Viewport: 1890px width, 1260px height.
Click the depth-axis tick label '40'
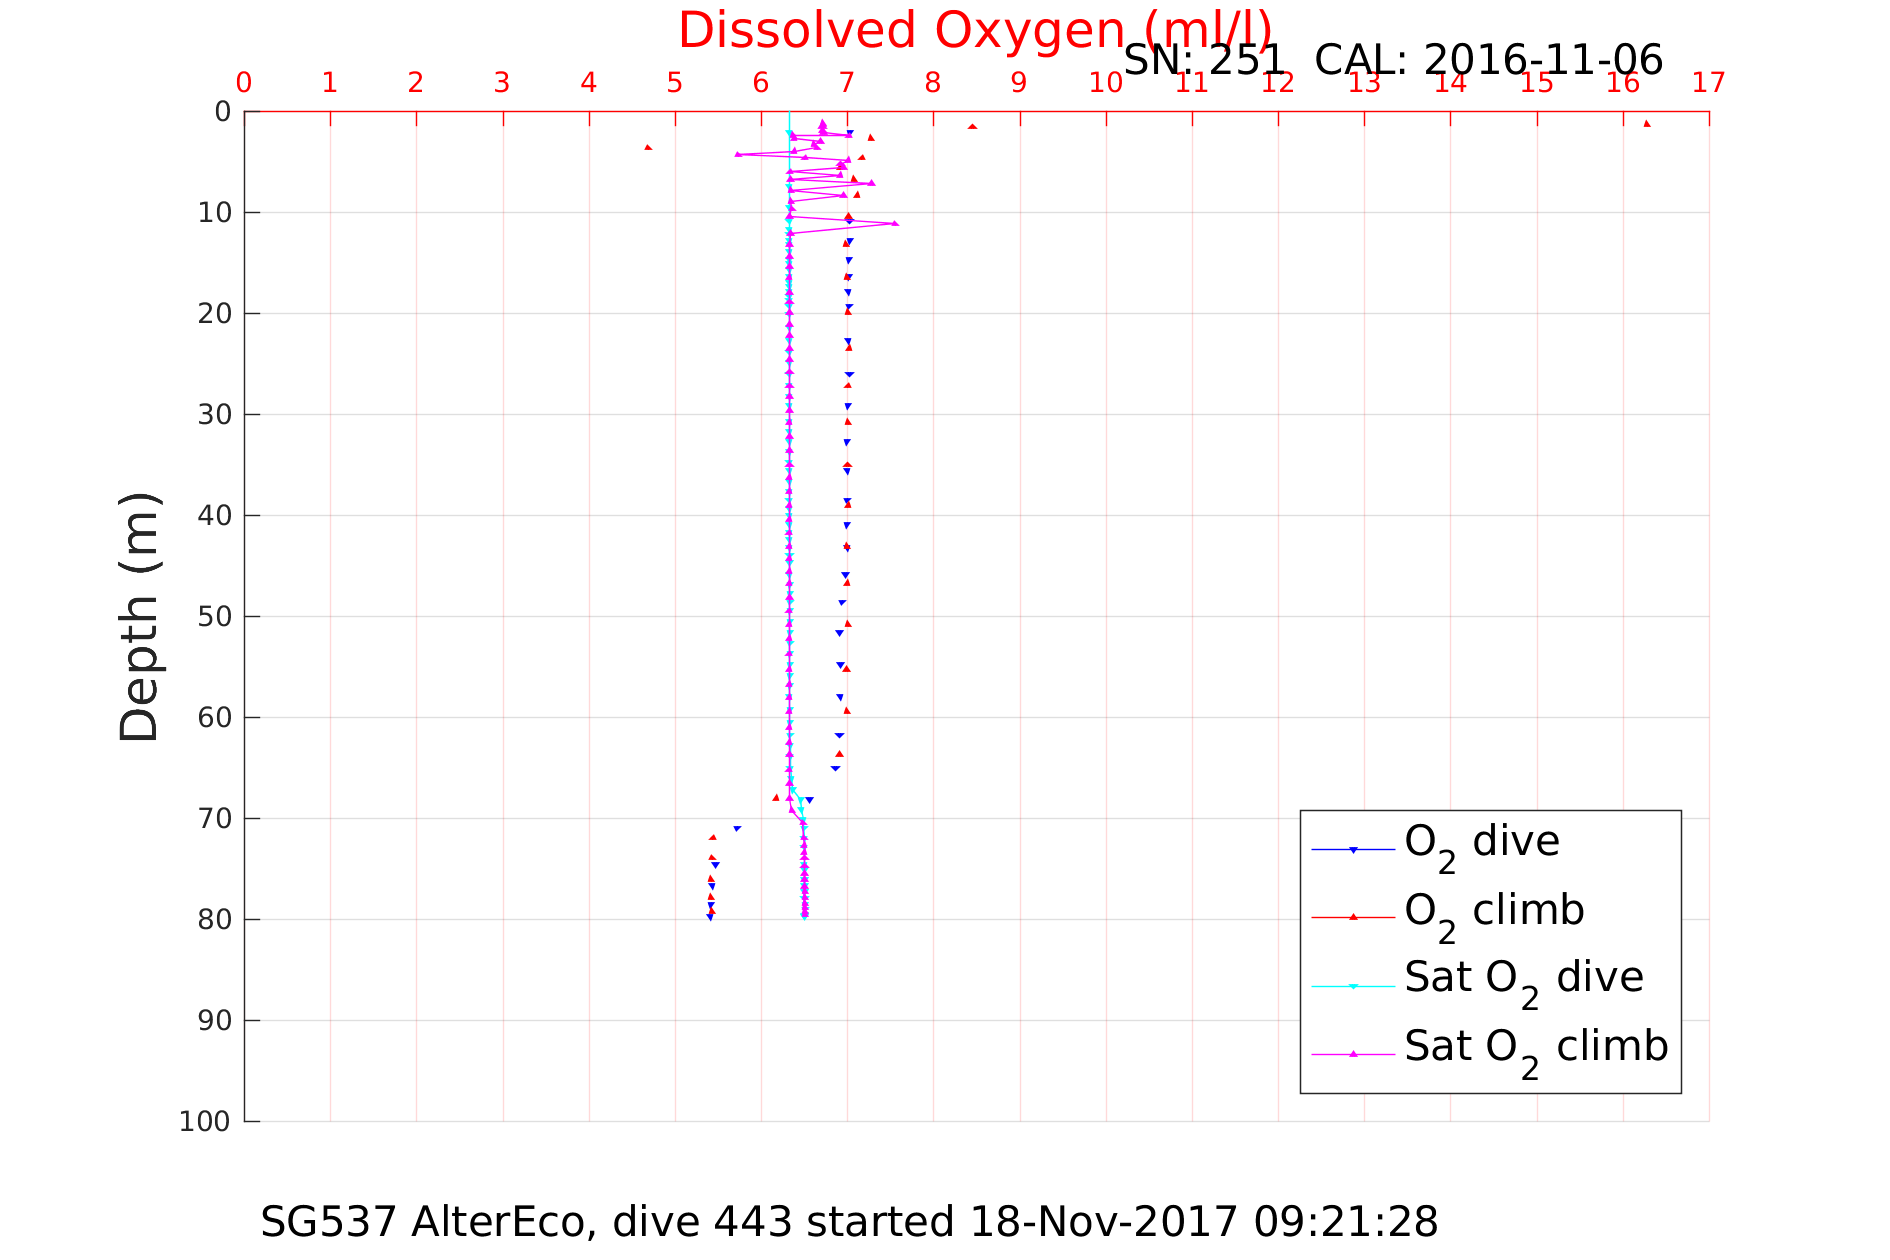[x=215, y=516]
